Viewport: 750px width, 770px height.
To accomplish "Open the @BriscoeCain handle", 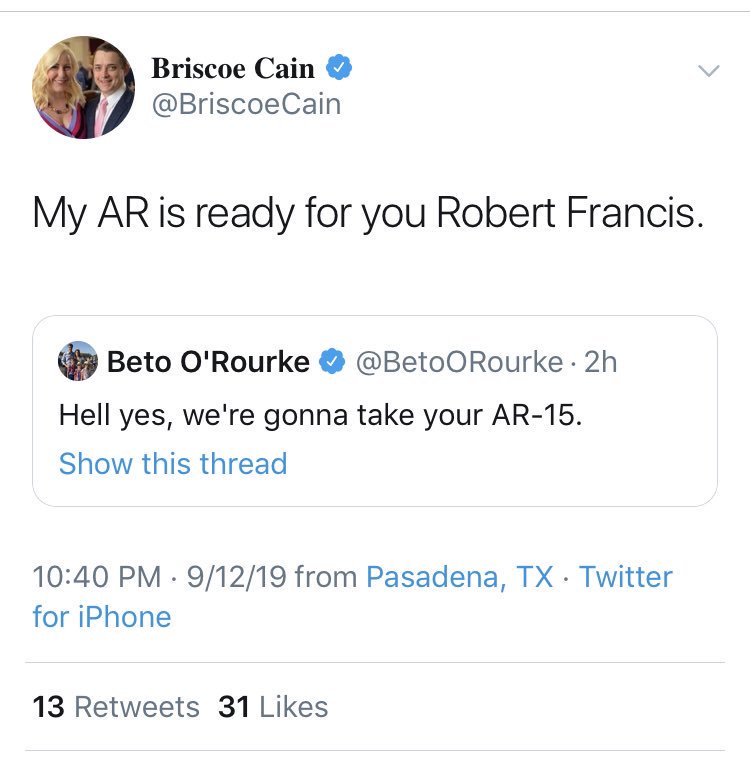I will (x=246, y=104).
